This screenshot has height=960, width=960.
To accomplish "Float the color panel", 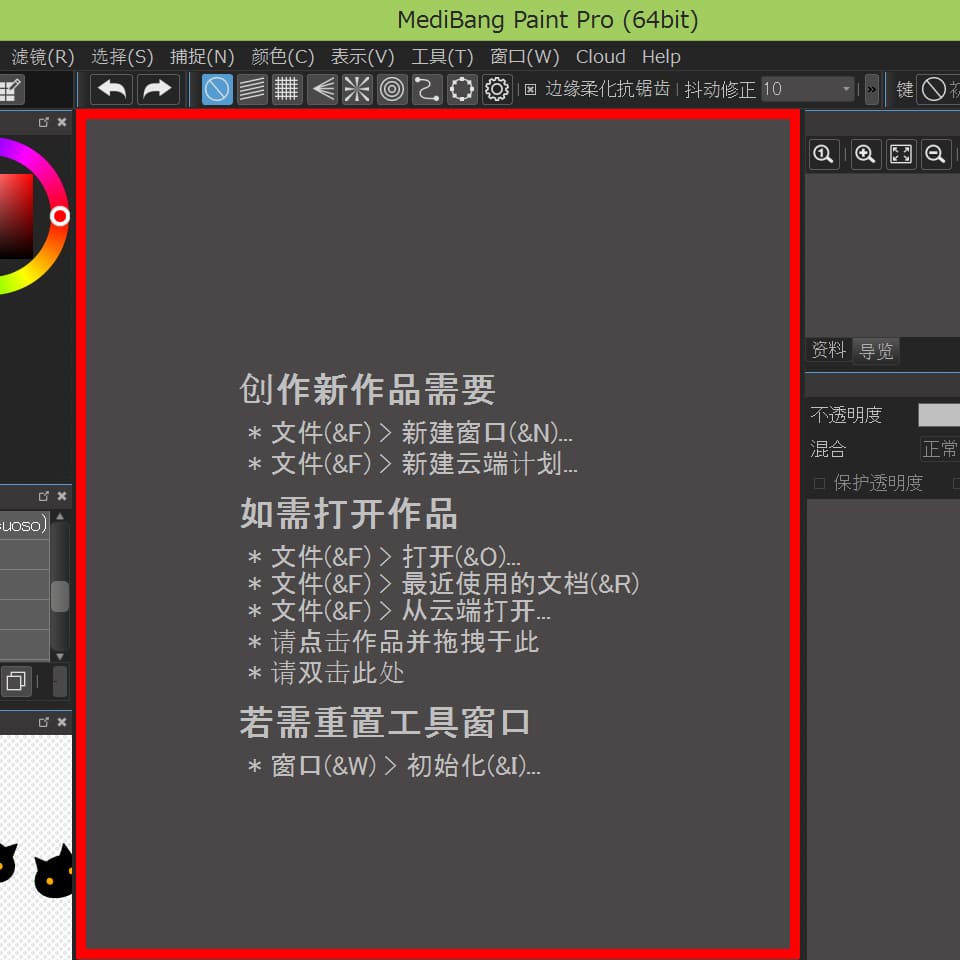I will [43, 122].
